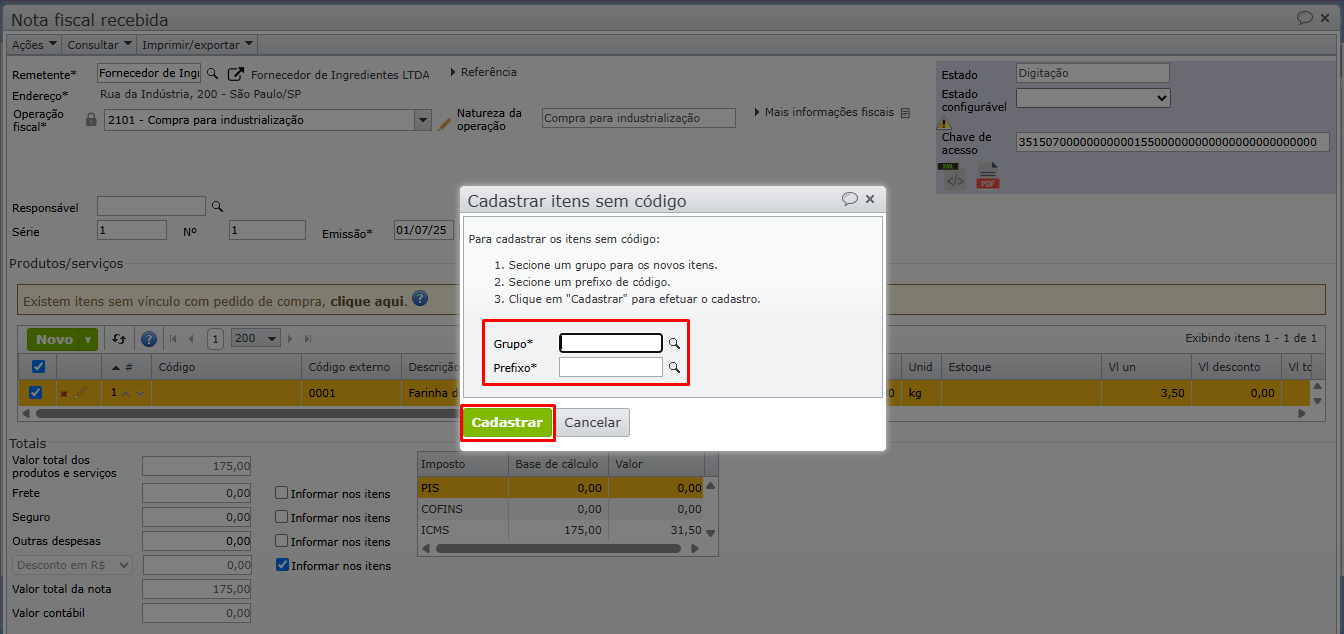Click the Responsável input field

[x=151, y=207]
